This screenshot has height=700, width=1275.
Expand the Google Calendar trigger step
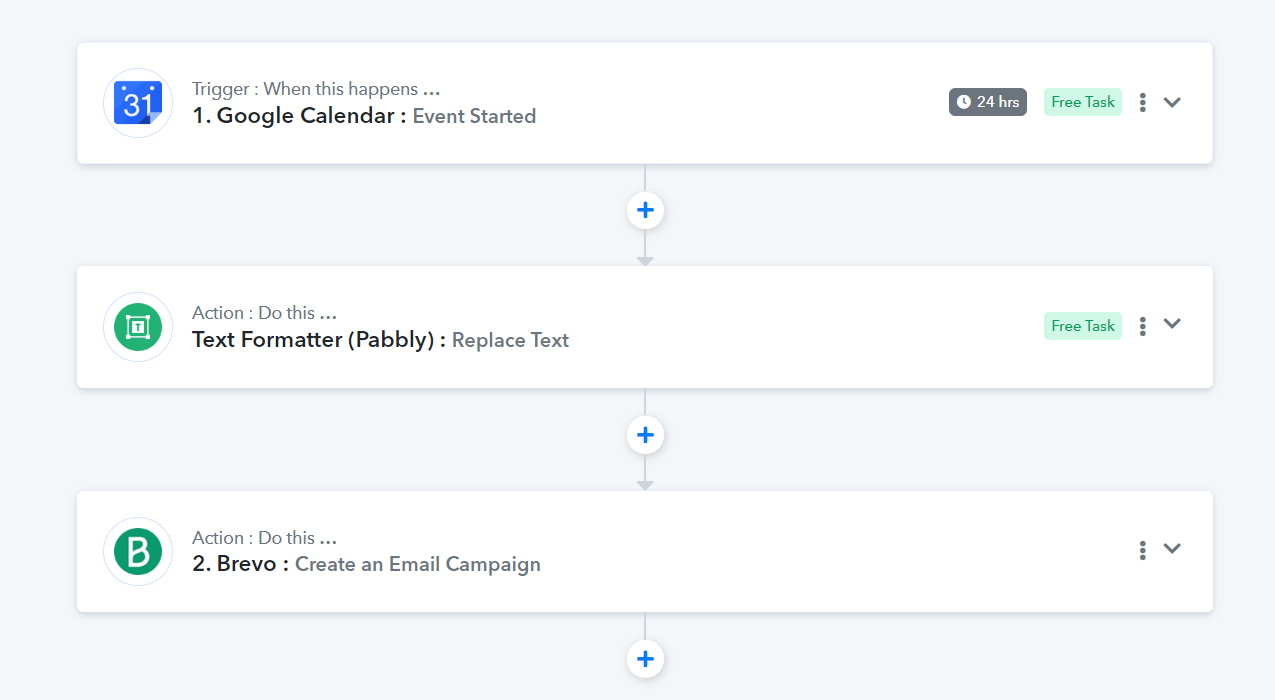(1172, 102)
